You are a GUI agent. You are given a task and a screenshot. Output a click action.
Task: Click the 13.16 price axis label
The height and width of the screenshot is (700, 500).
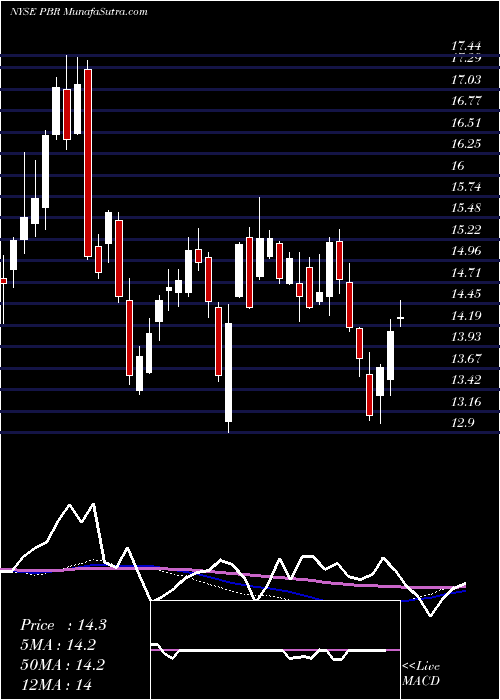466,401
